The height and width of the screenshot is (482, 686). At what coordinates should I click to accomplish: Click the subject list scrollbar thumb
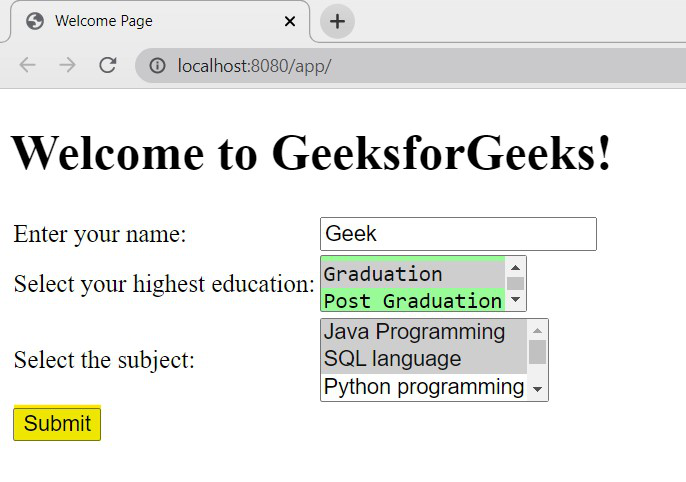pyautogui.click(x=537, y=352)
